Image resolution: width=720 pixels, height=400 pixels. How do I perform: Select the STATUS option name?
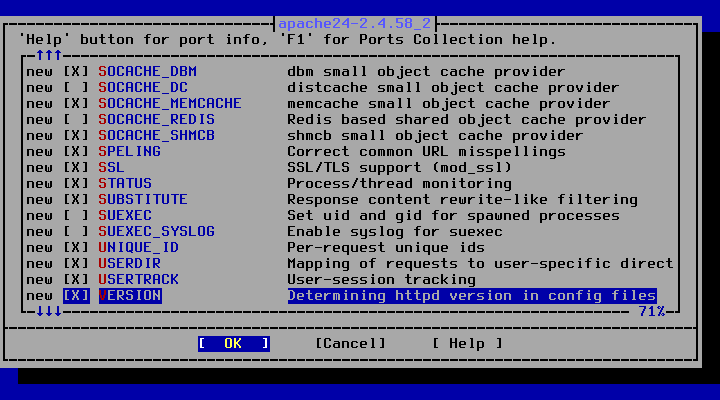pos(125,184)
